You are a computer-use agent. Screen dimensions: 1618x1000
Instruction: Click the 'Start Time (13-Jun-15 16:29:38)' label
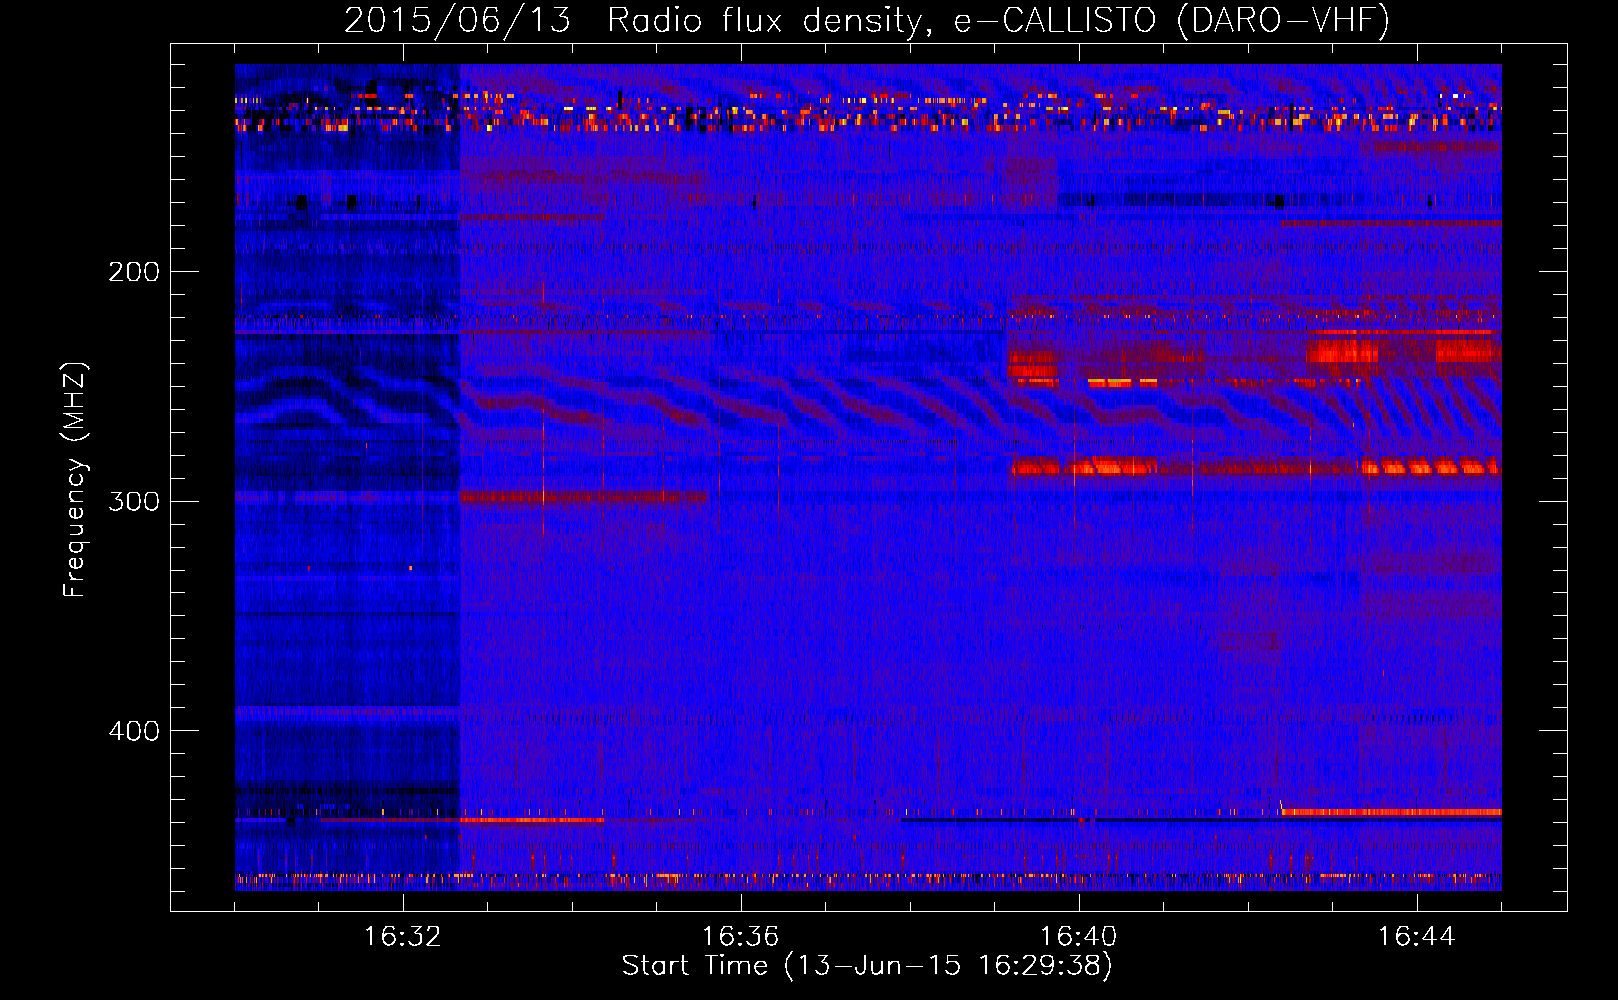[867, 966]
